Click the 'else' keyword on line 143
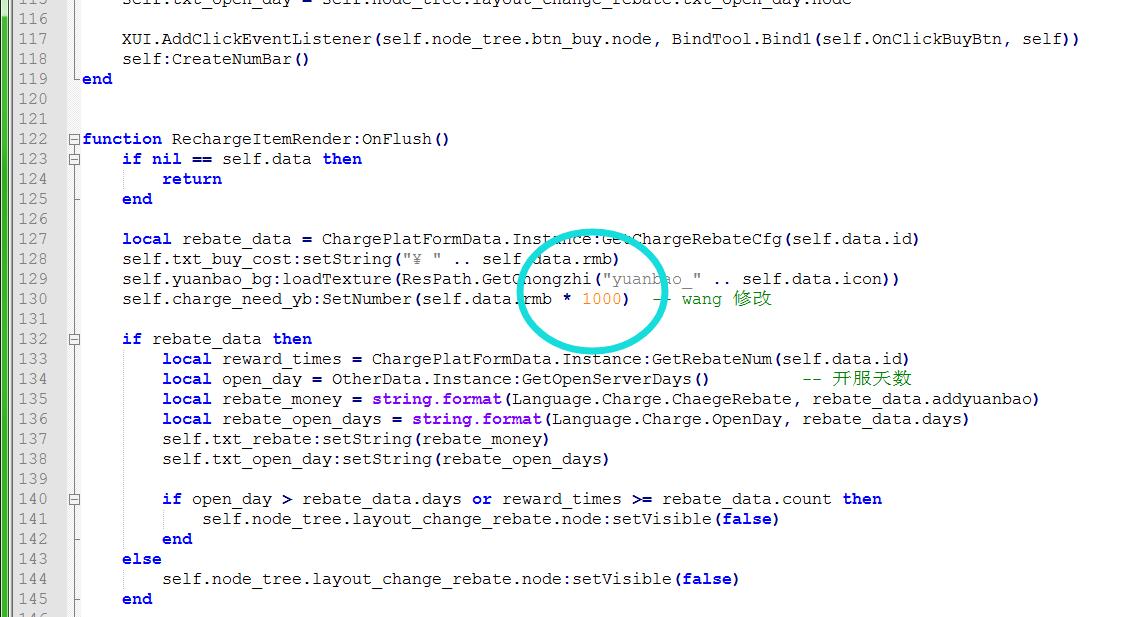1136x617 pixels. coord(141,559)
